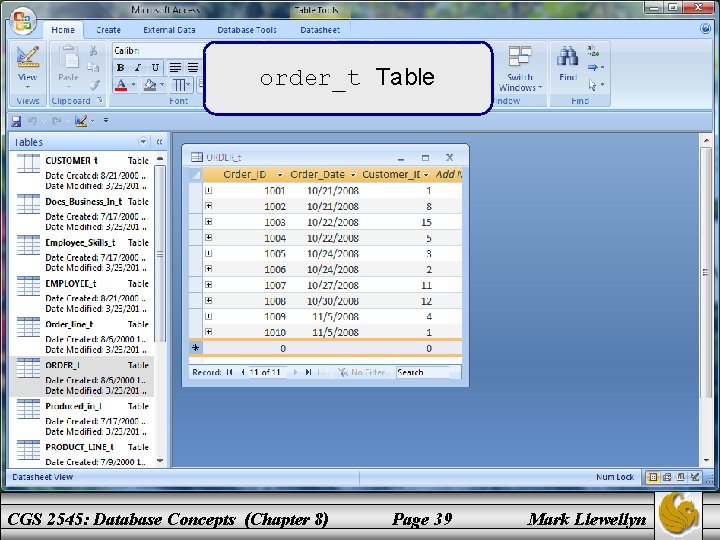Click the Go To arrow icon

[x=593, y=67]
